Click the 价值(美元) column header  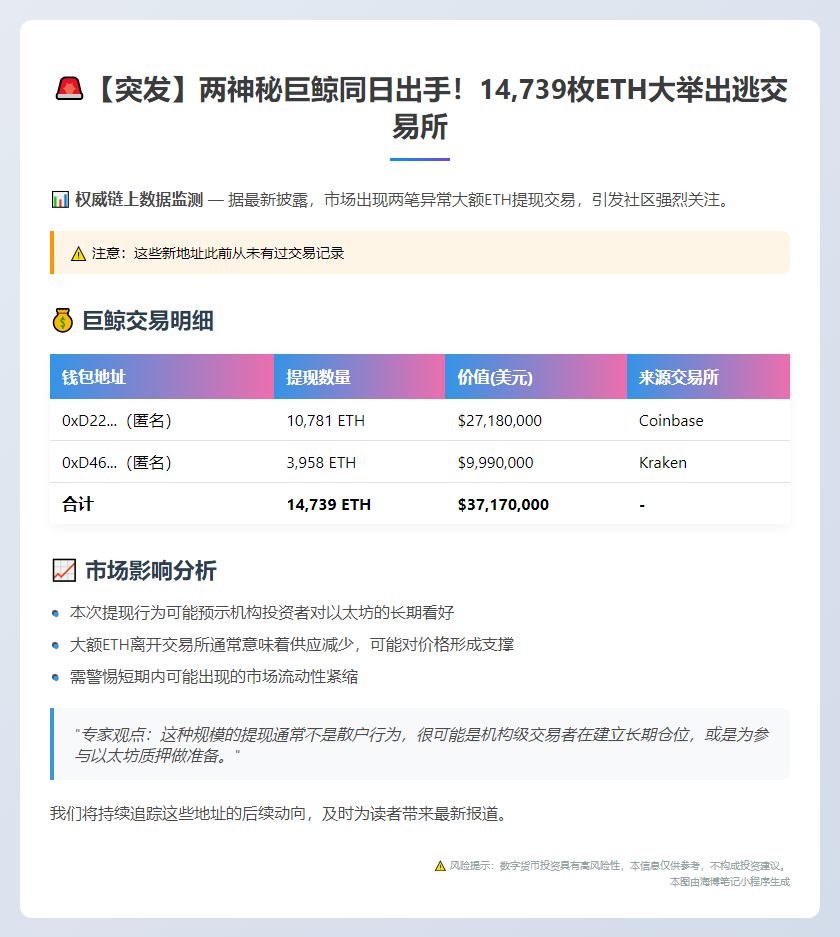[x=536, y=376]
